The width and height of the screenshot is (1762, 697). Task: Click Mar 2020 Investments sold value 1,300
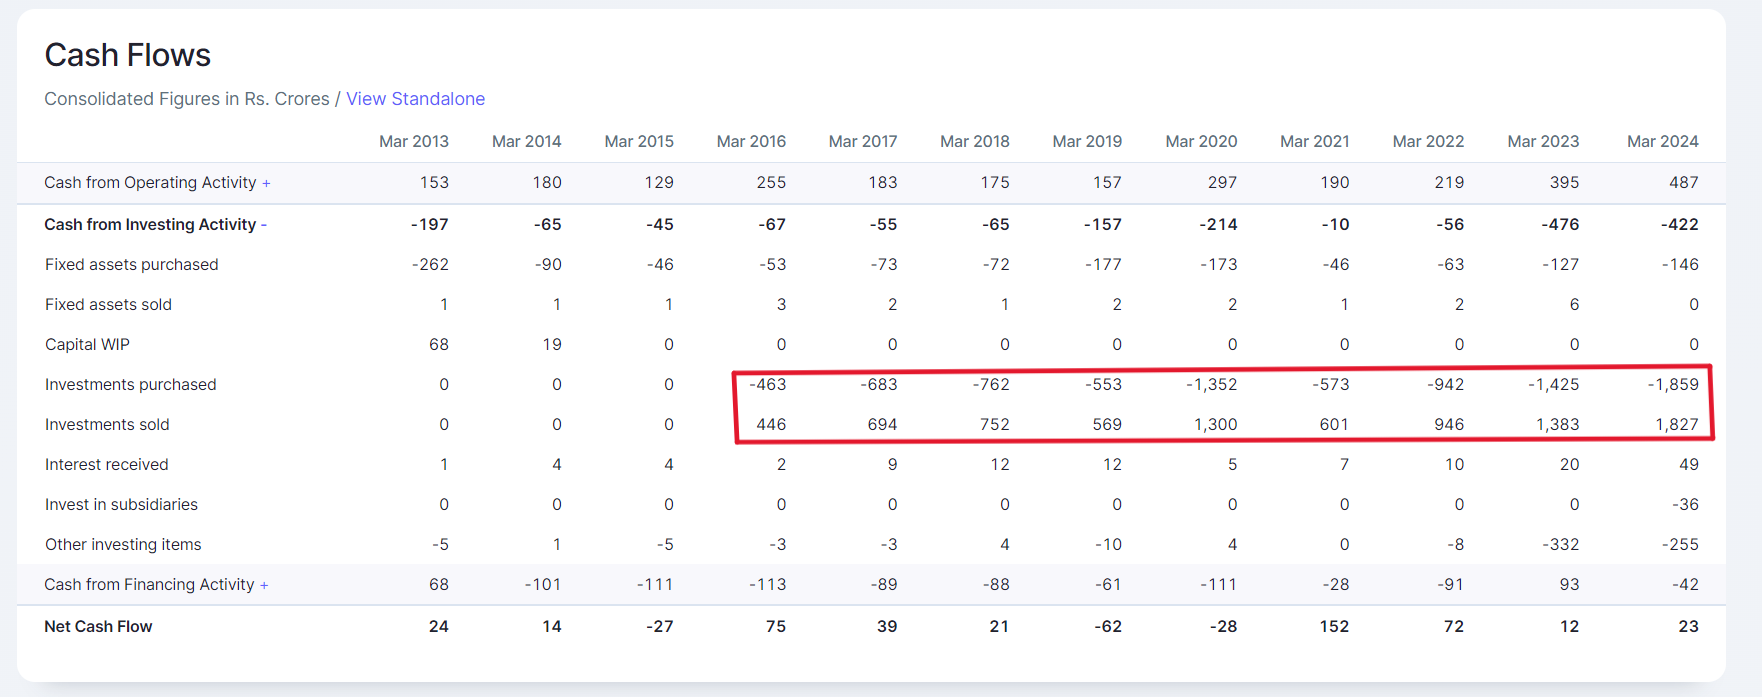pyautogui.click(x=1215, y=425)
